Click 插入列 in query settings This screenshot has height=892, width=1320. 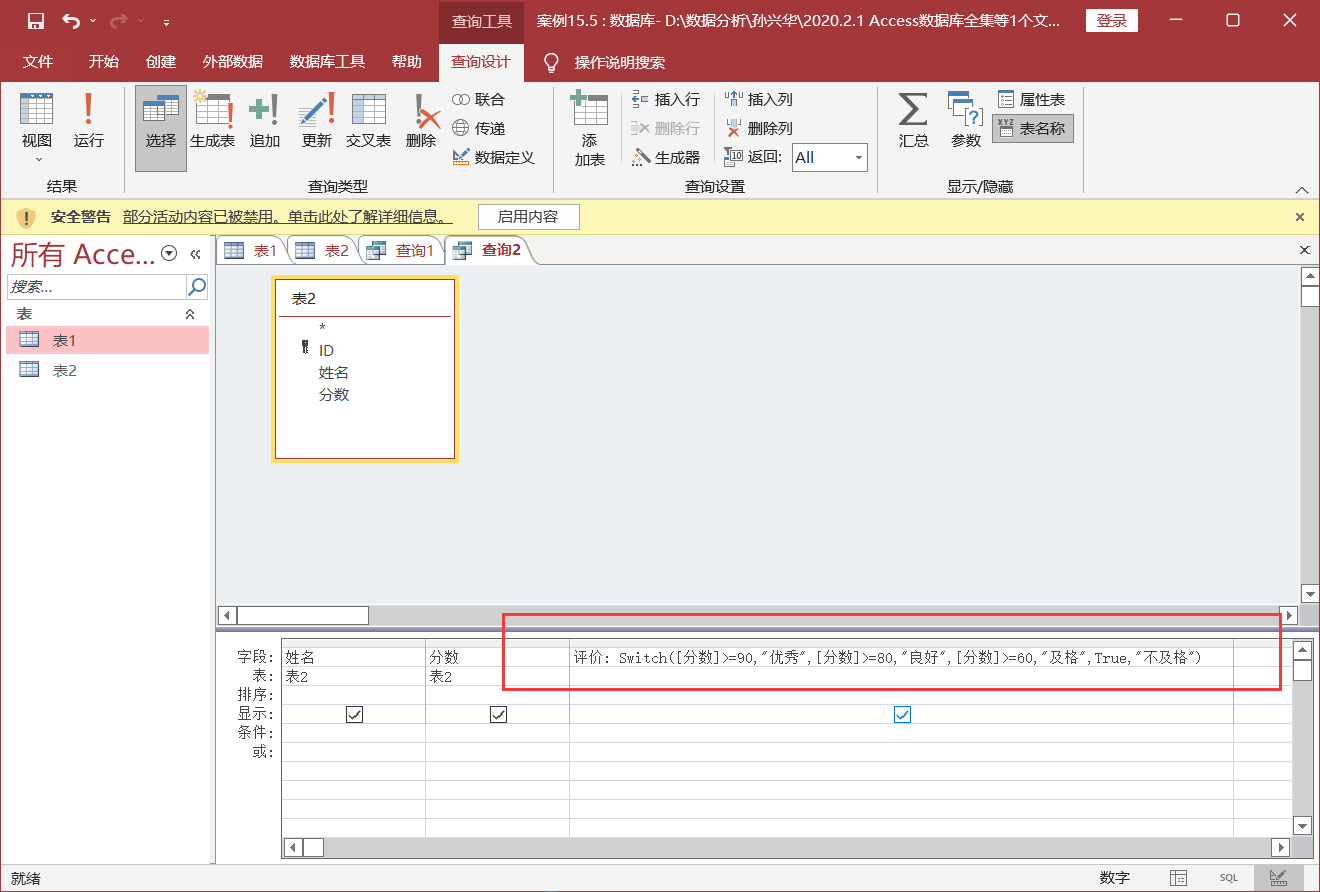759,100
